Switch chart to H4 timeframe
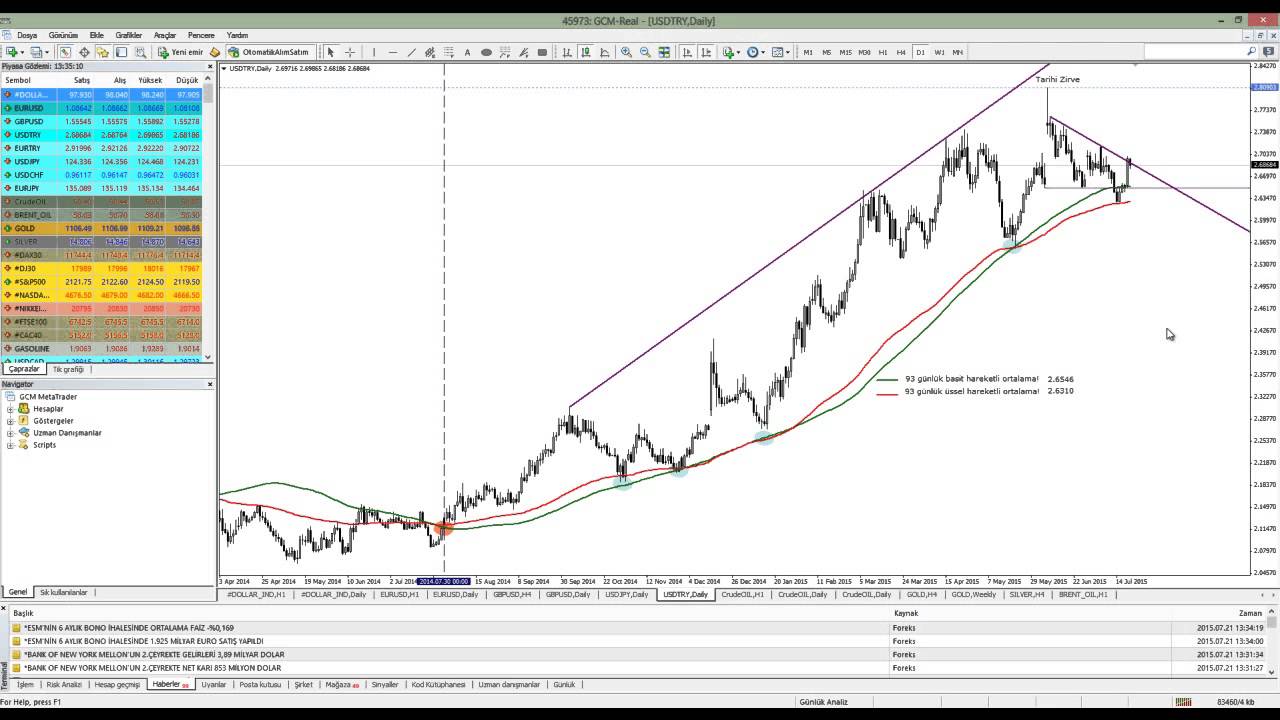The width and height of the screenshot is (1280, 720). click(x=901, y=52)
